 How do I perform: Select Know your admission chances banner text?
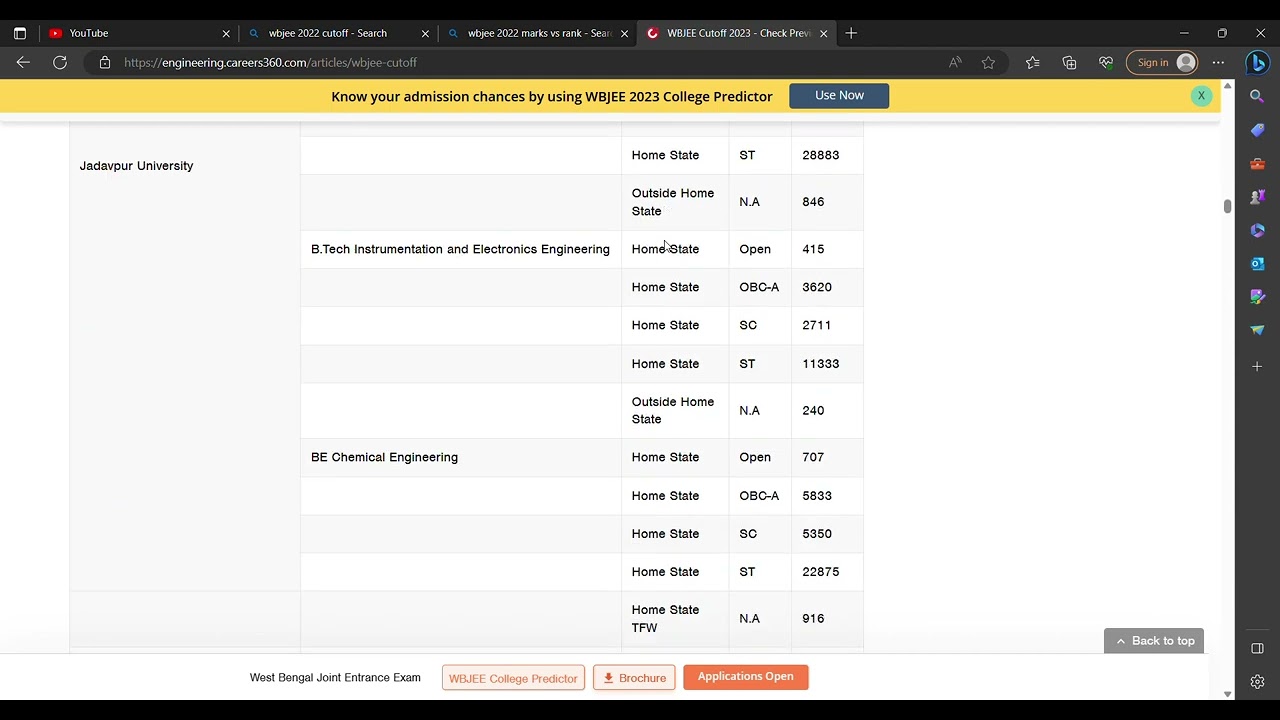point(552,97)
